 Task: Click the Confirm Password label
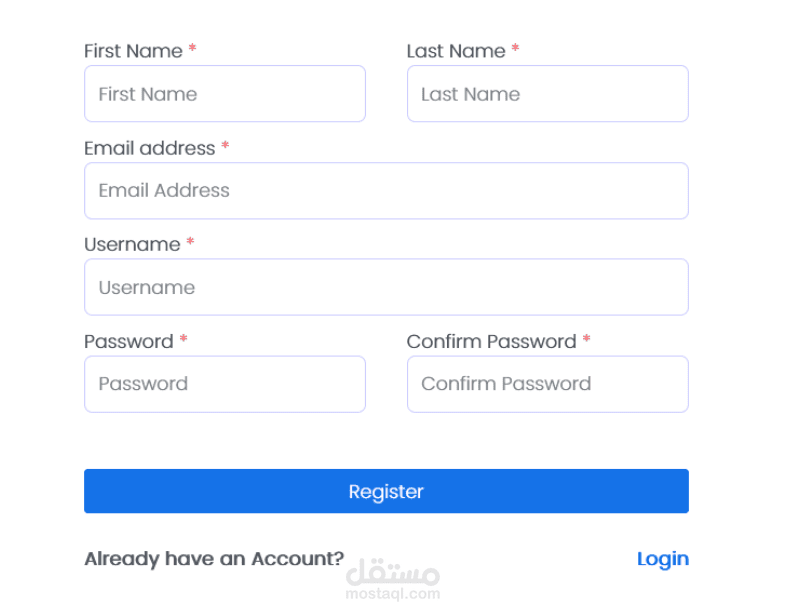[x=491, y=342]
